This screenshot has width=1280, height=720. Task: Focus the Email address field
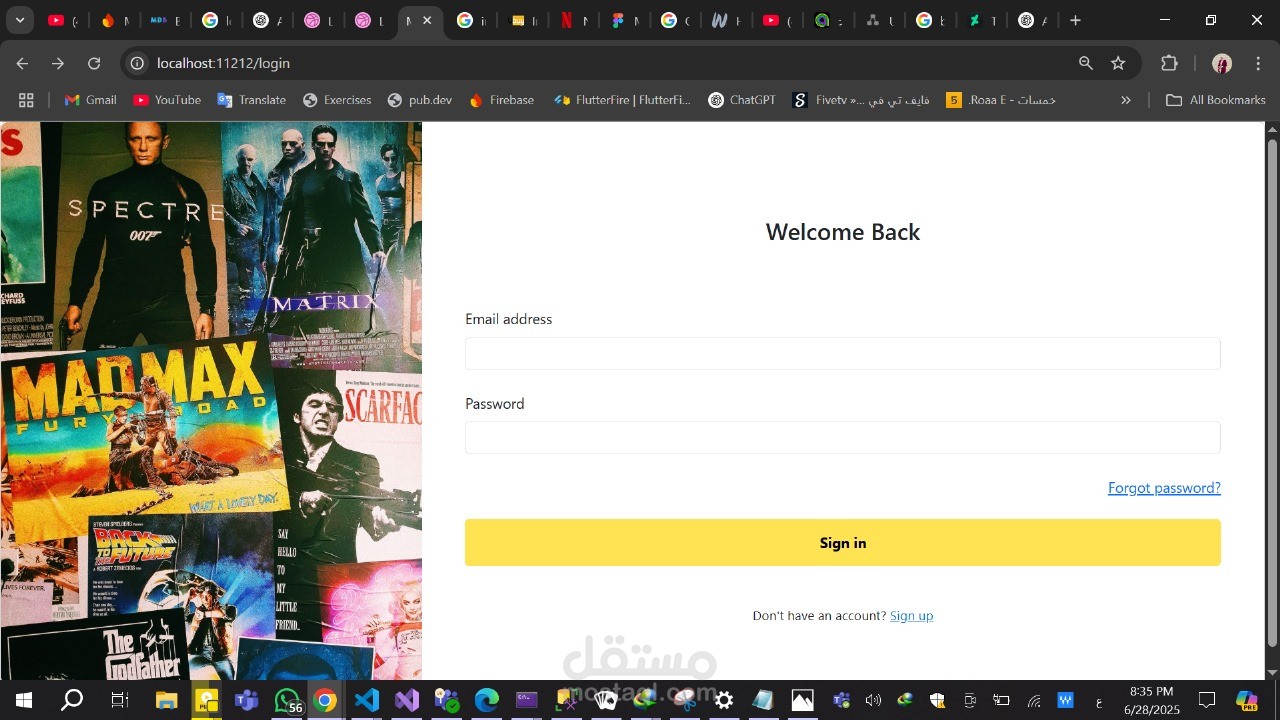[842, 353]
